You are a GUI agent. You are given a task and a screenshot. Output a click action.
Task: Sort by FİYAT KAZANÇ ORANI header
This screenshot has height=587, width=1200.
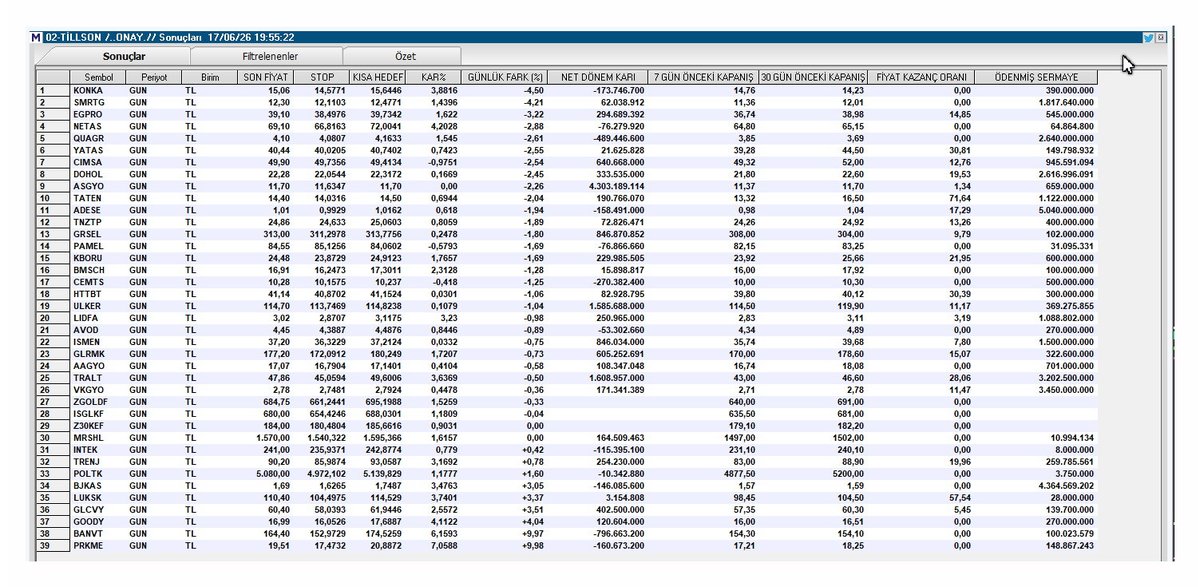point(921,77)
